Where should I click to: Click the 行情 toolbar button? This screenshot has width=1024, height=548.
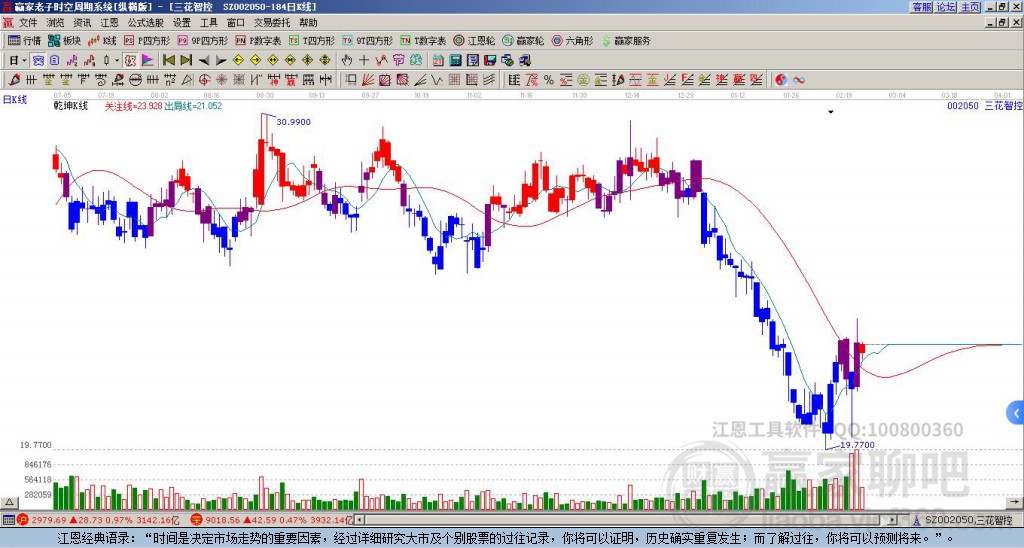(24, 40)
